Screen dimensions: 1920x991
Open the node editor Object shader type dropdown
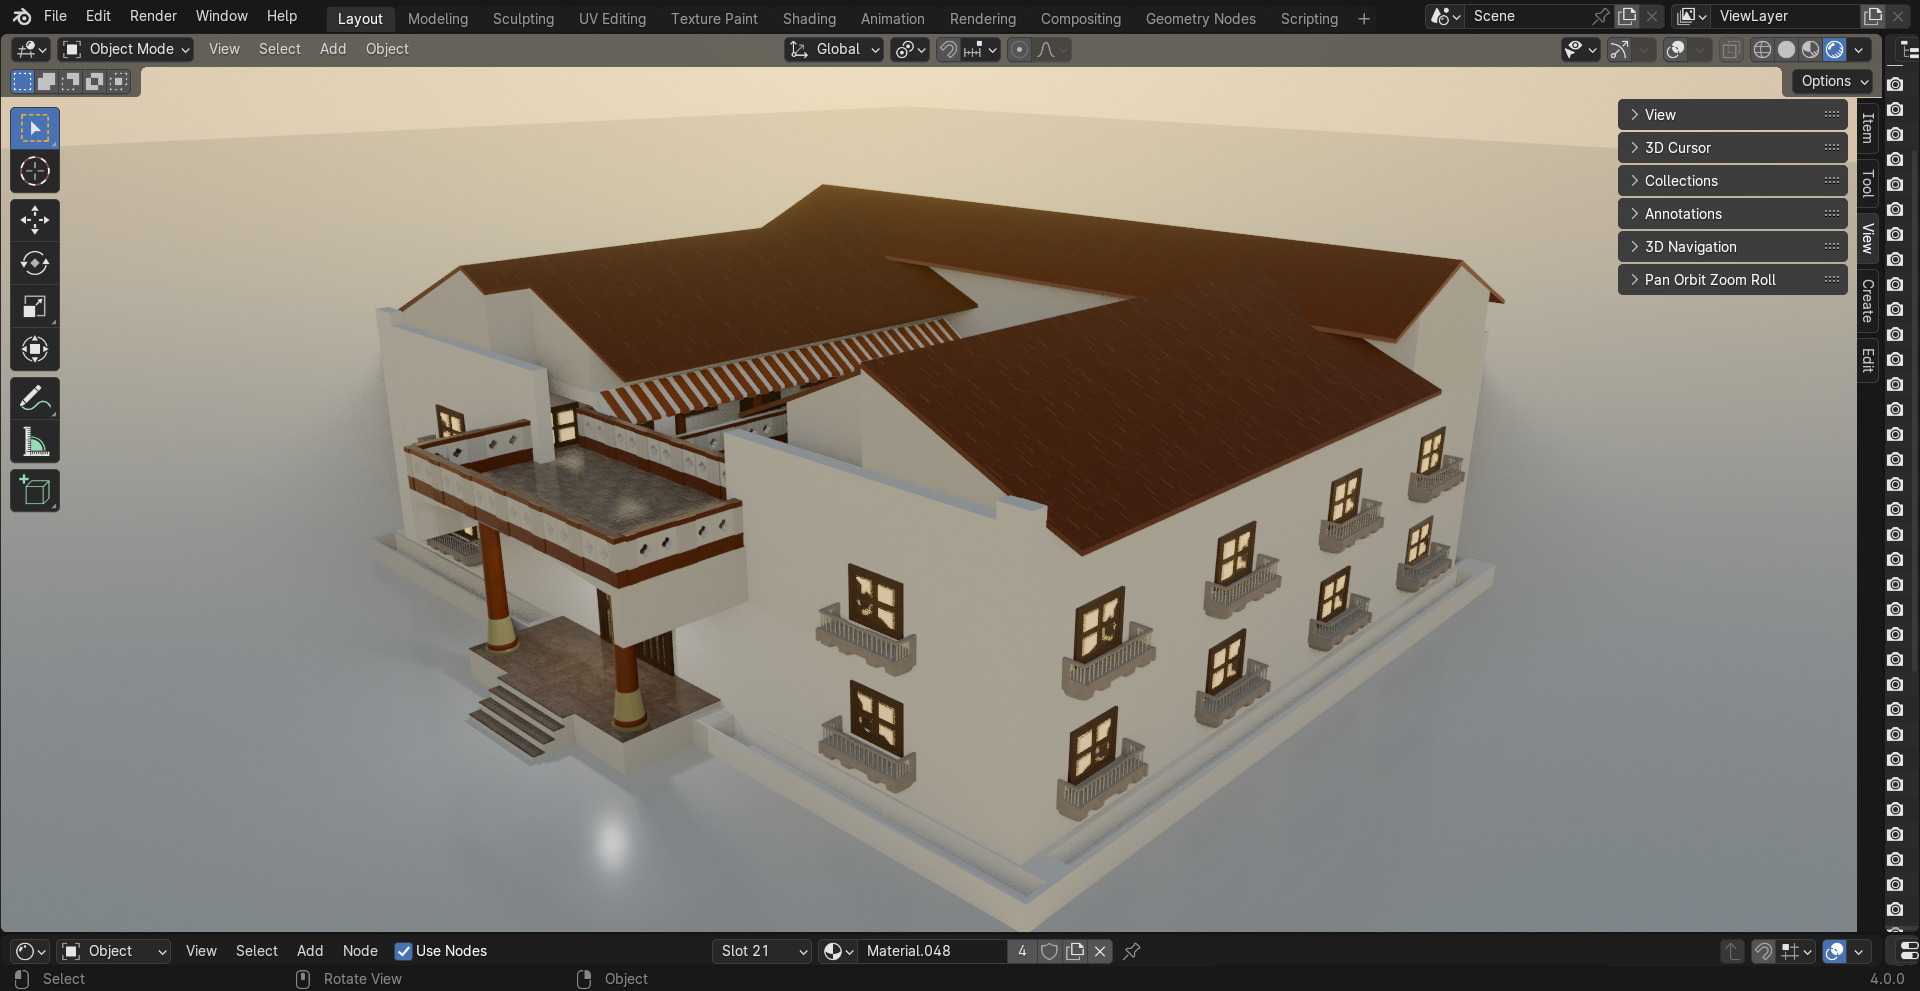coord(113,951)
